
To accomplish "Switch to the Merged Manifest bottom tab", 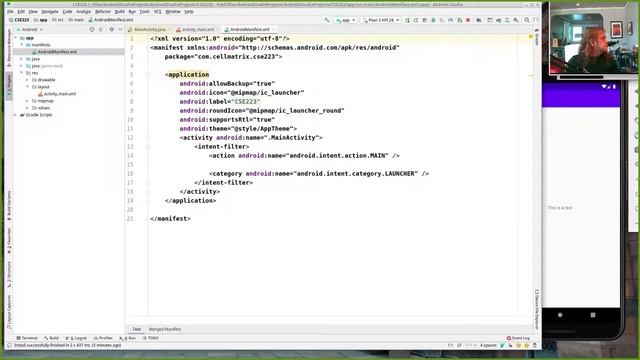I will click(164, 329).
